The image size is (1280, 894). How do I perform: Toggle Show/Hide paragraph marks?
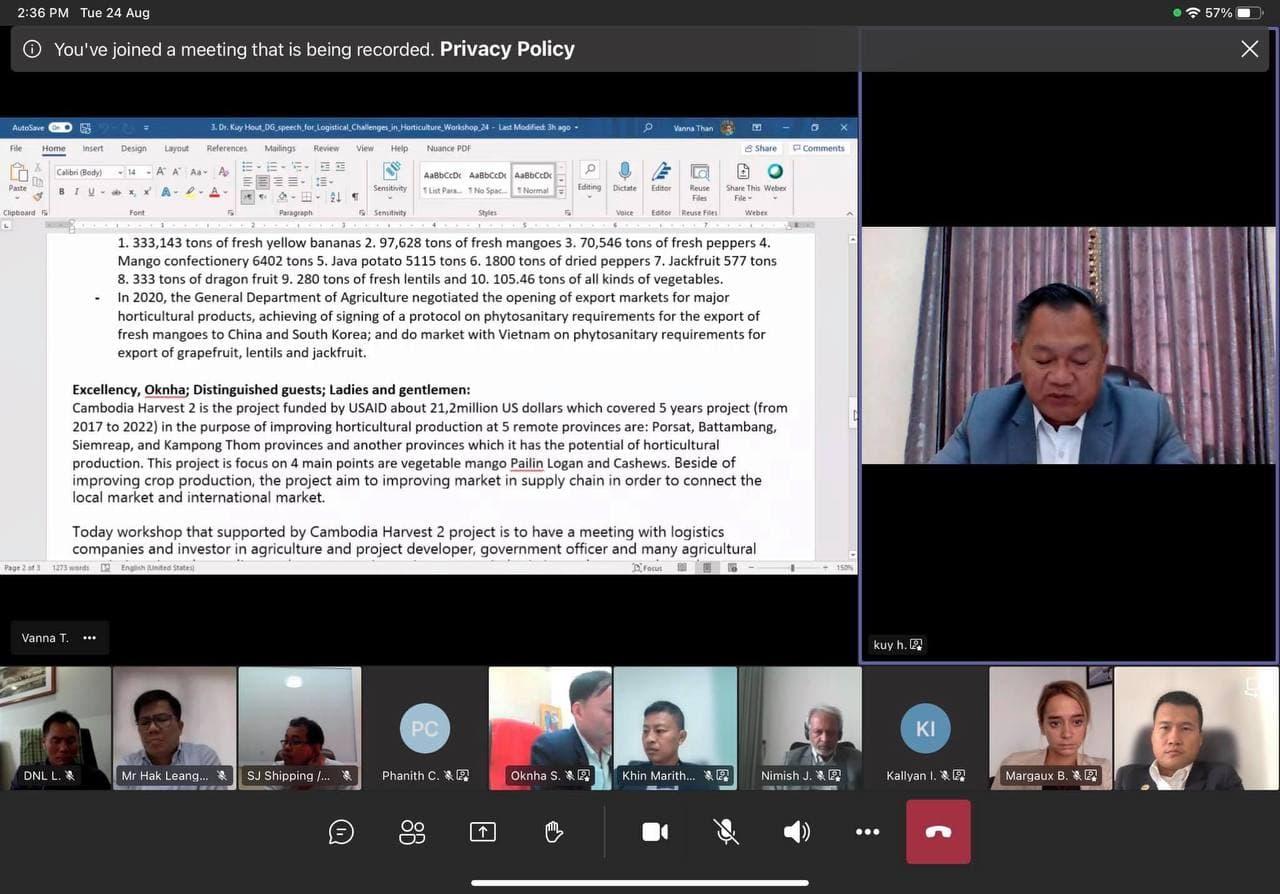coord(355,197)
